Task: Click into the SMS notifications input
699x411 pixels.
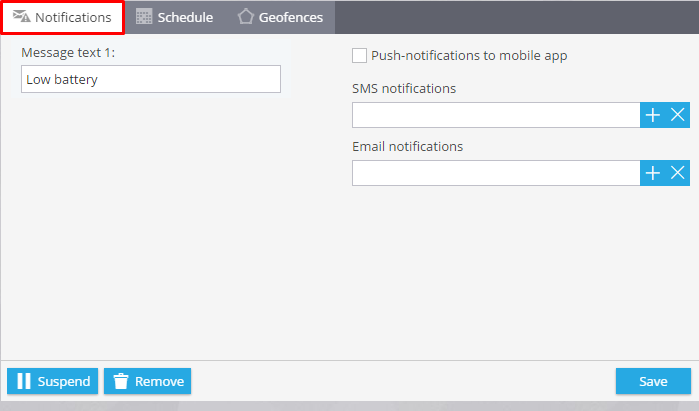Action: click(x=496, y=115)
